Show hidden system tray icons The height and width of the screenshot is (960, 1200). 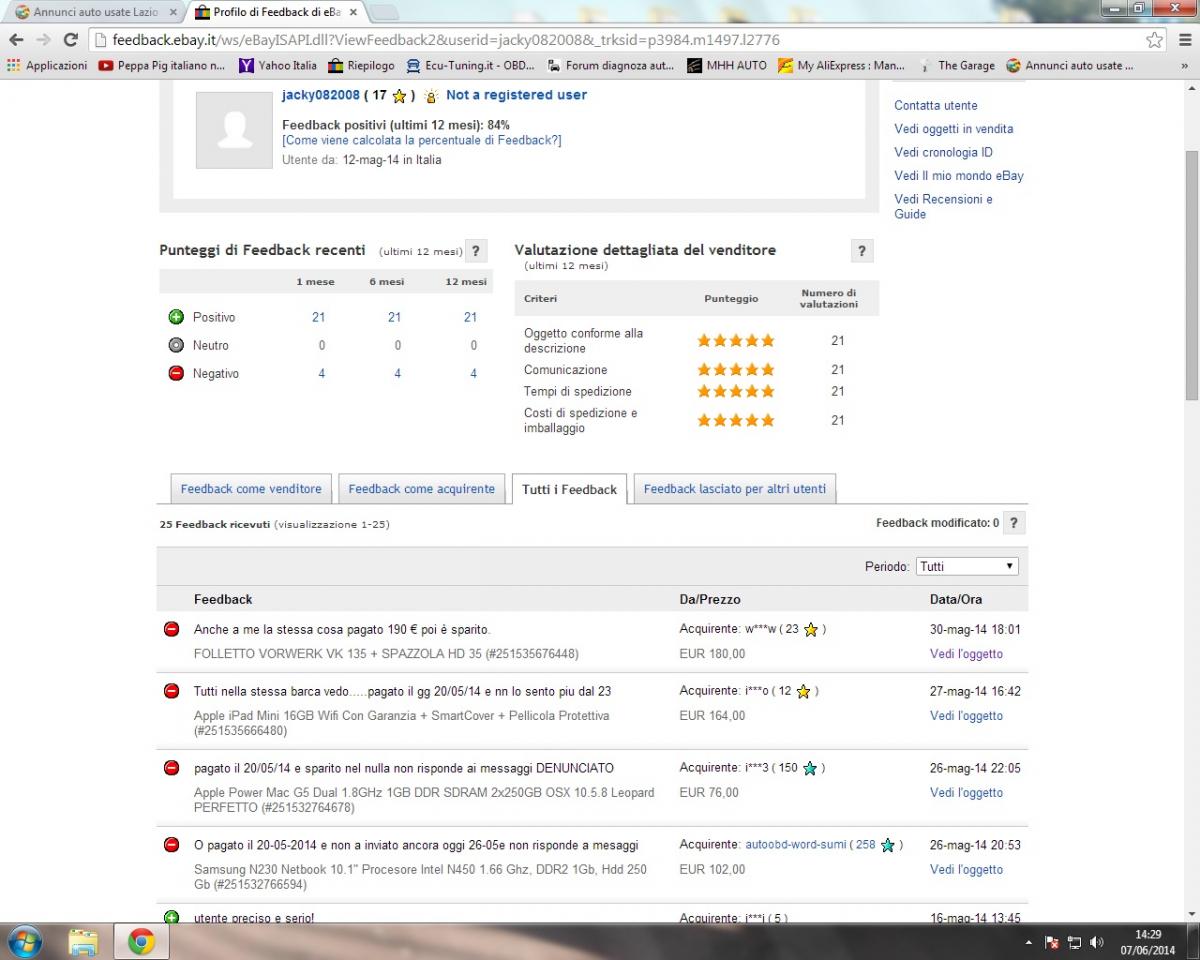pos(1029,943)
